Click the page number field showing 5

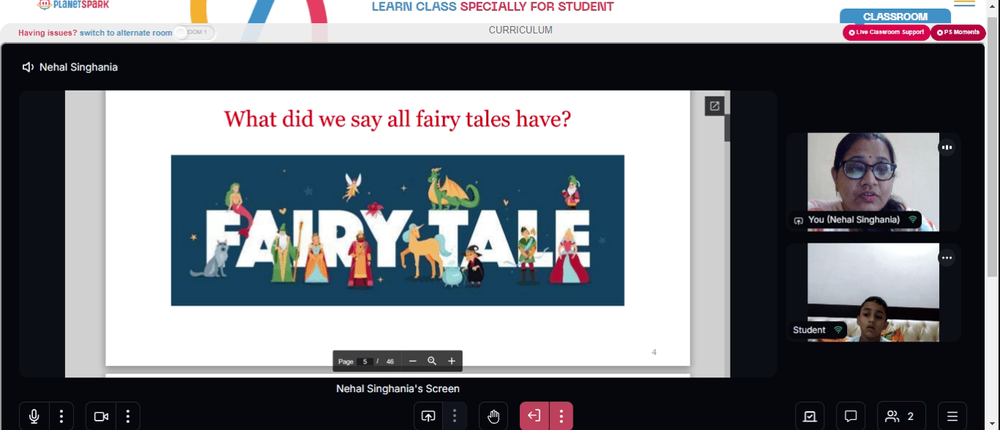pos(365,361)
